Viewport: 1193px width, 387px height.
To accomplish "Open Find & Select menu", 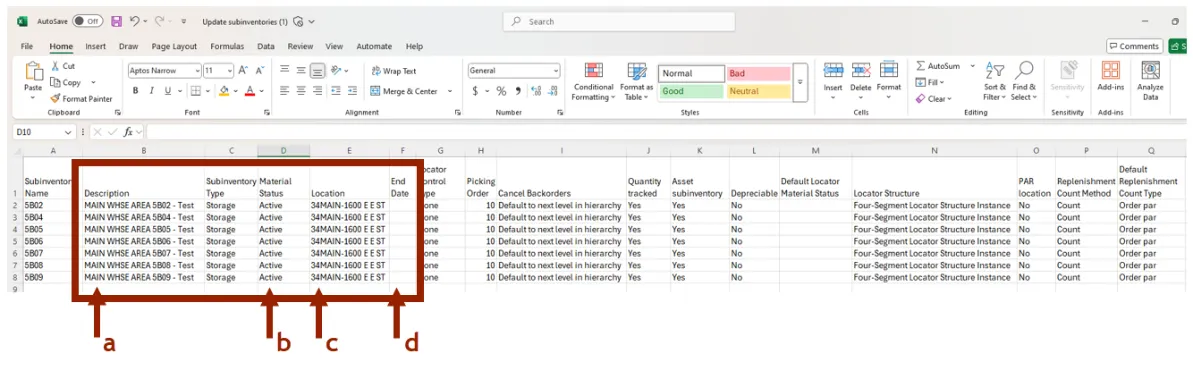I will pos(1023,81).
